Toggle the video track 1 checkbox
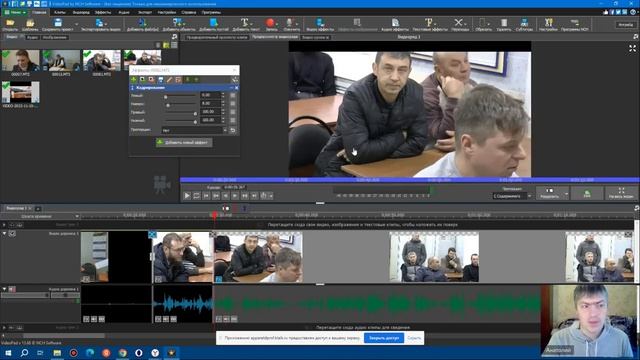This screenshot has width=640, height=360. click(x=12, y=233)
